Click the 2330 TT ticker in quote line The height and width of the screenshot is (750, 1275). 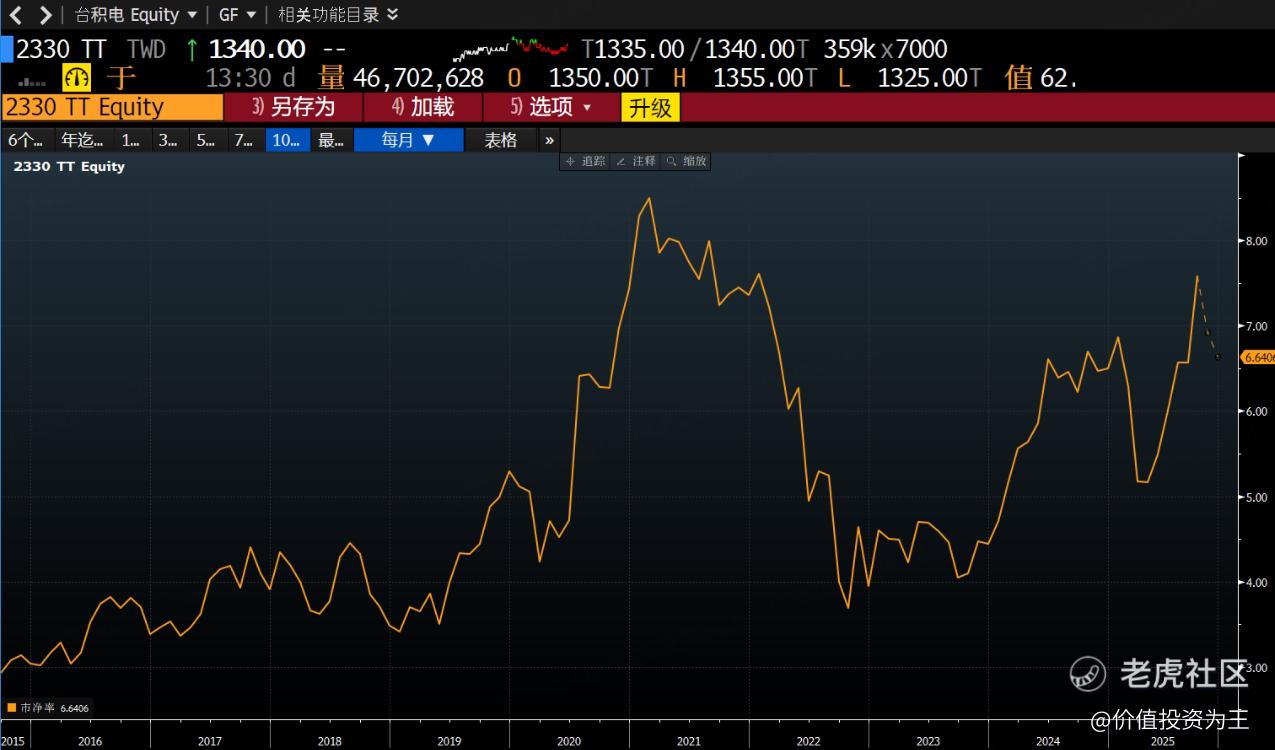61,48
